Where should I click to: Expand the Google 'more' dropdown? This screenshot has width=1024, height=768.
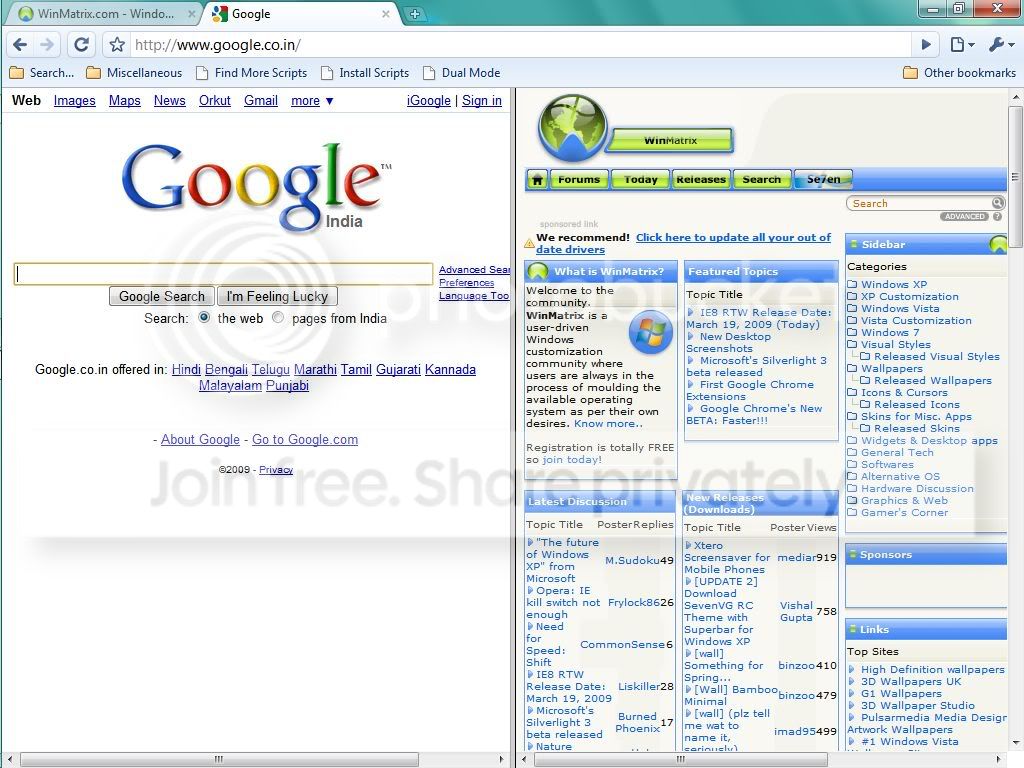[312, 101]
